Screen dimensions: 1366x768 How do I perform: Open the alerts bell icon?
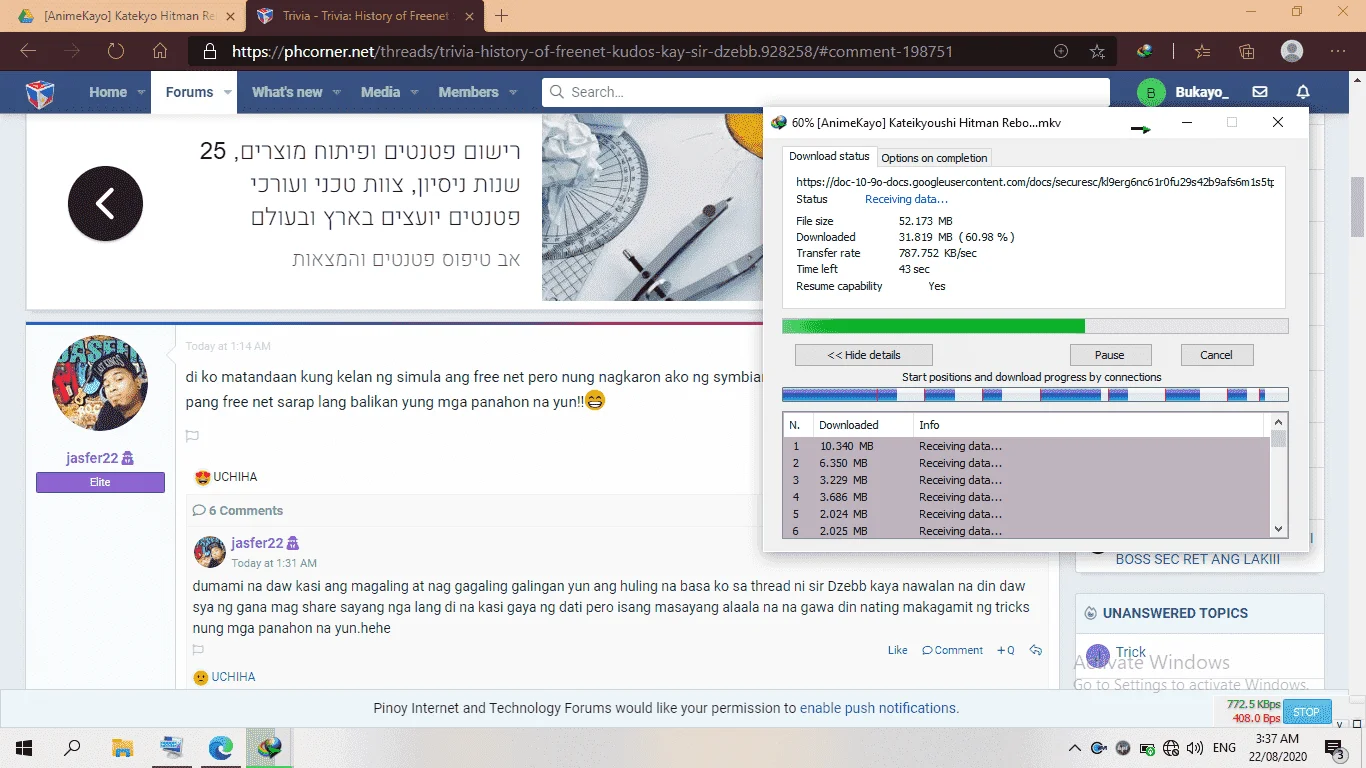pyautogui.click(x=1303, y=92)
